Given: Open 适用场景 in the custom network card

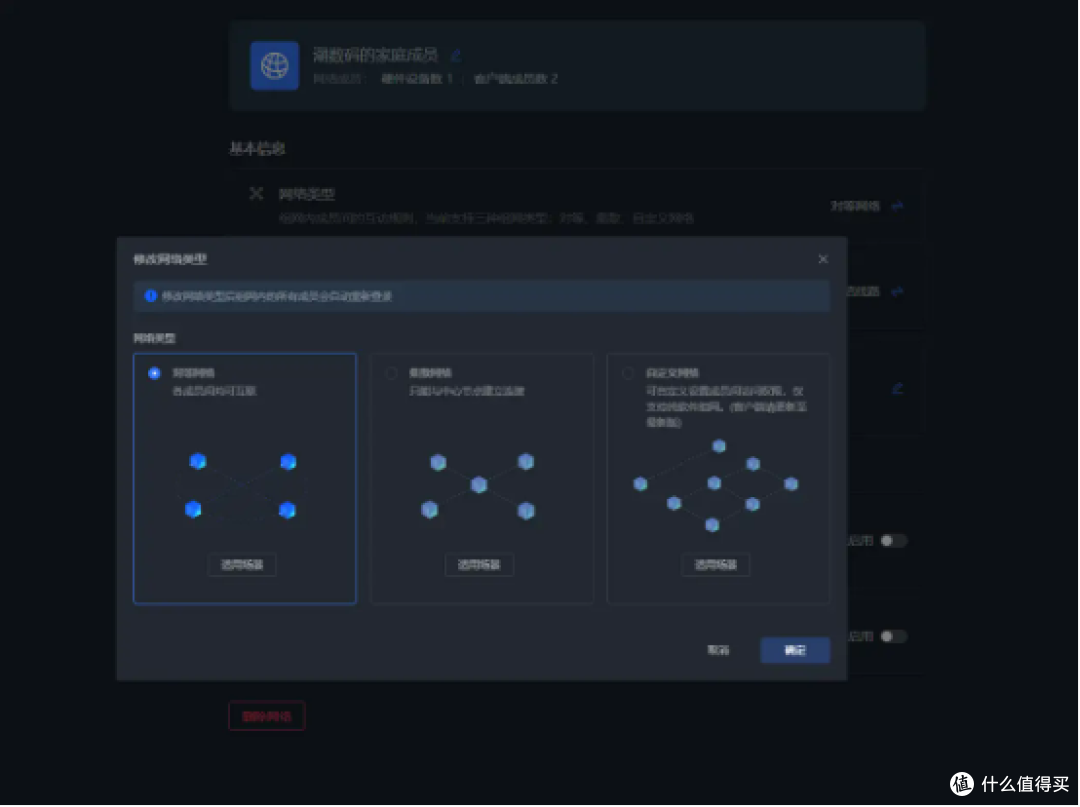Looking at the screenshot, I should tap(716, 565).
